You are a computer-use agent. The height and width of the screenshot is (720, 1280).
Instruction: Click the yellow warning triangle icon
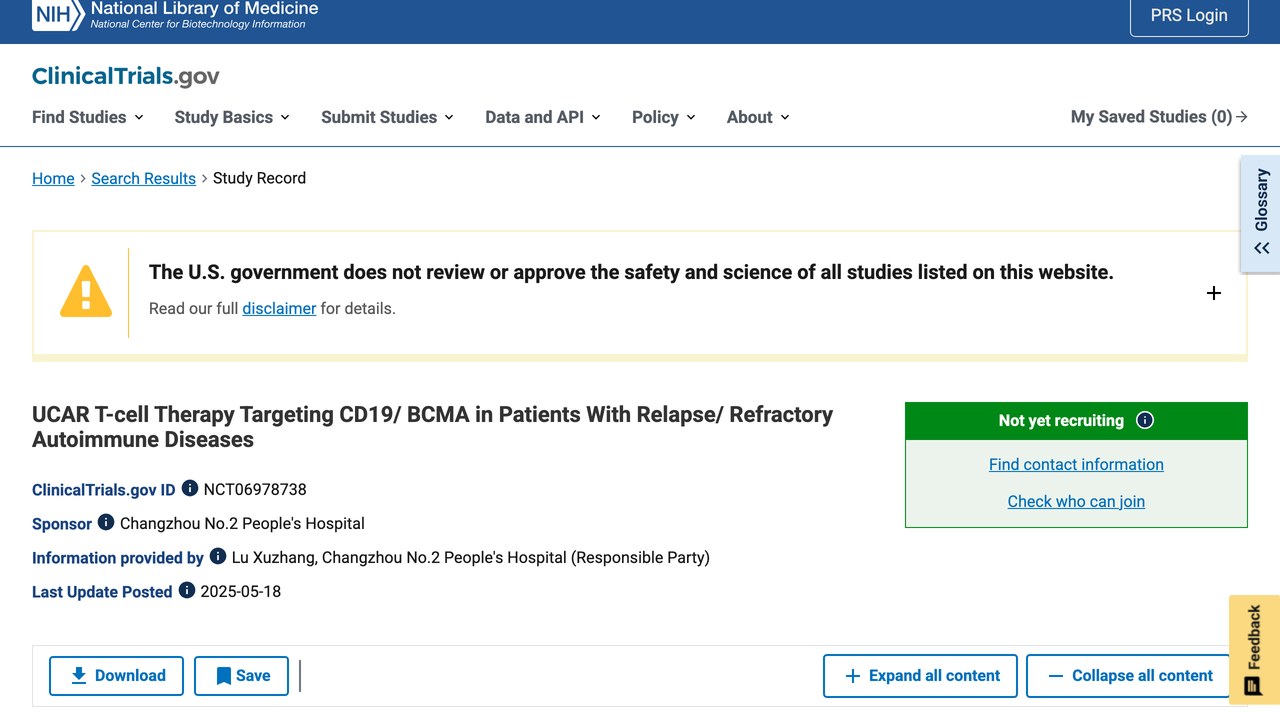click(x=86, y=291)
